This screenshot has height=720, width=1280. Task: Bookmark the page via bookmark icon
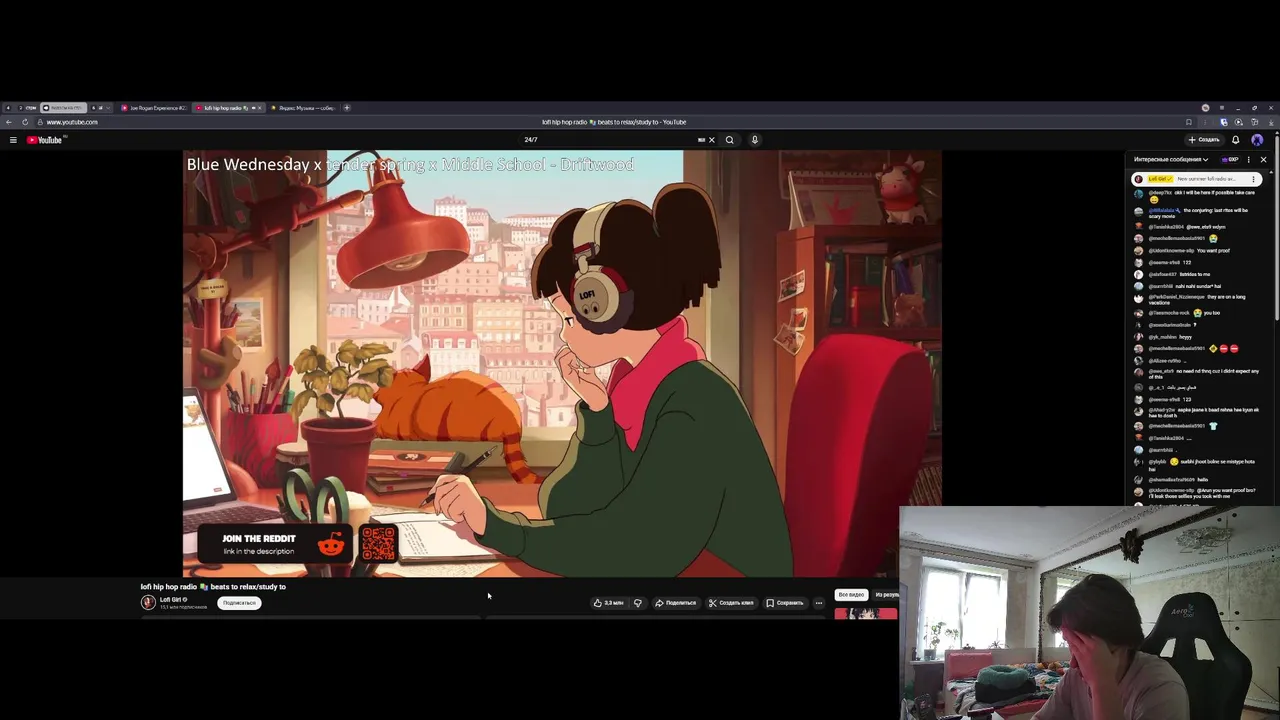pos(1188,122)
